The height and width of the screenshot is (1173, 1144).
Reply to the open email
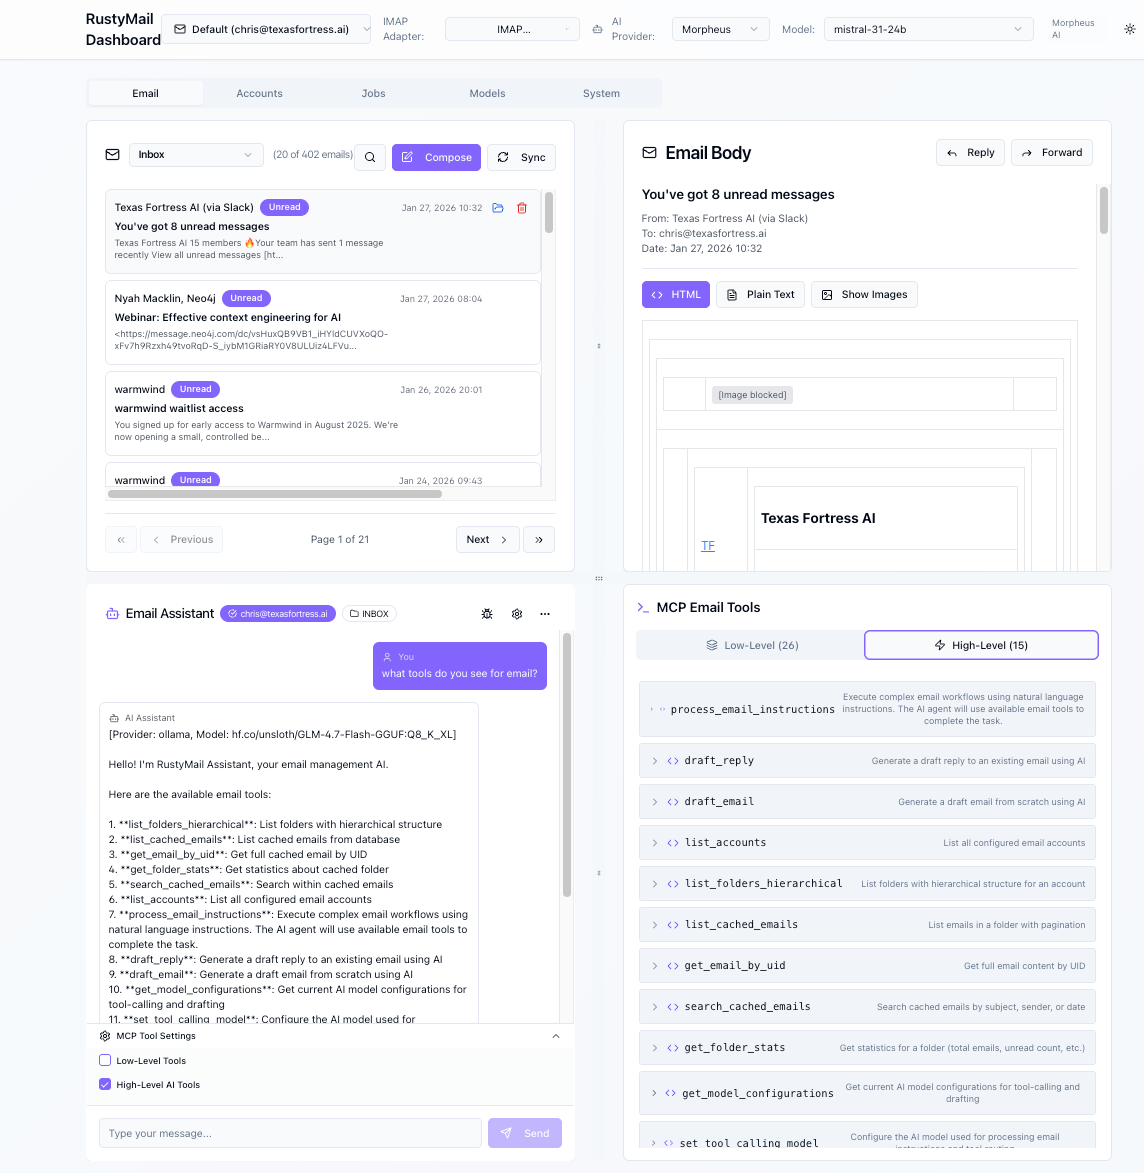[x=970, y=153]
